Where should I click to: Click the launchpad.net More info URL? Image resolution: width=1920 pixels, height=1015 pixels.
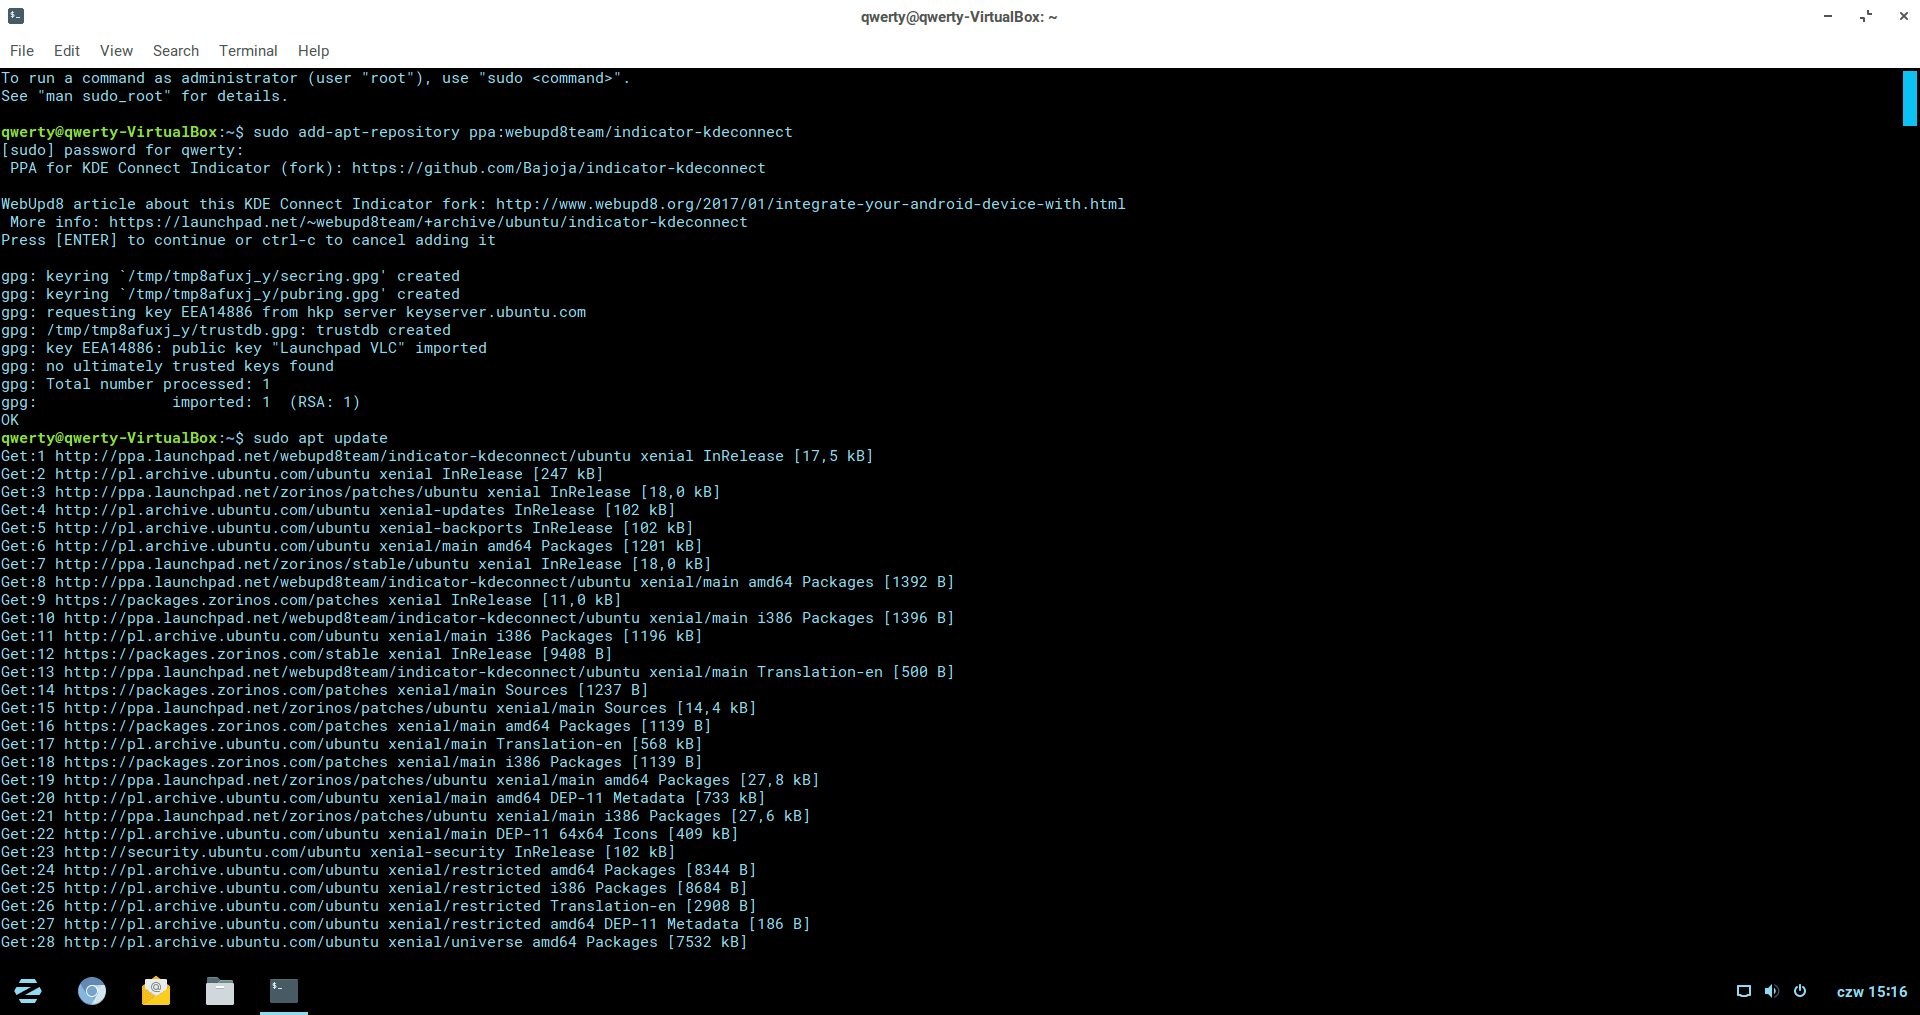pyautogui.click(x=428, y=222)
